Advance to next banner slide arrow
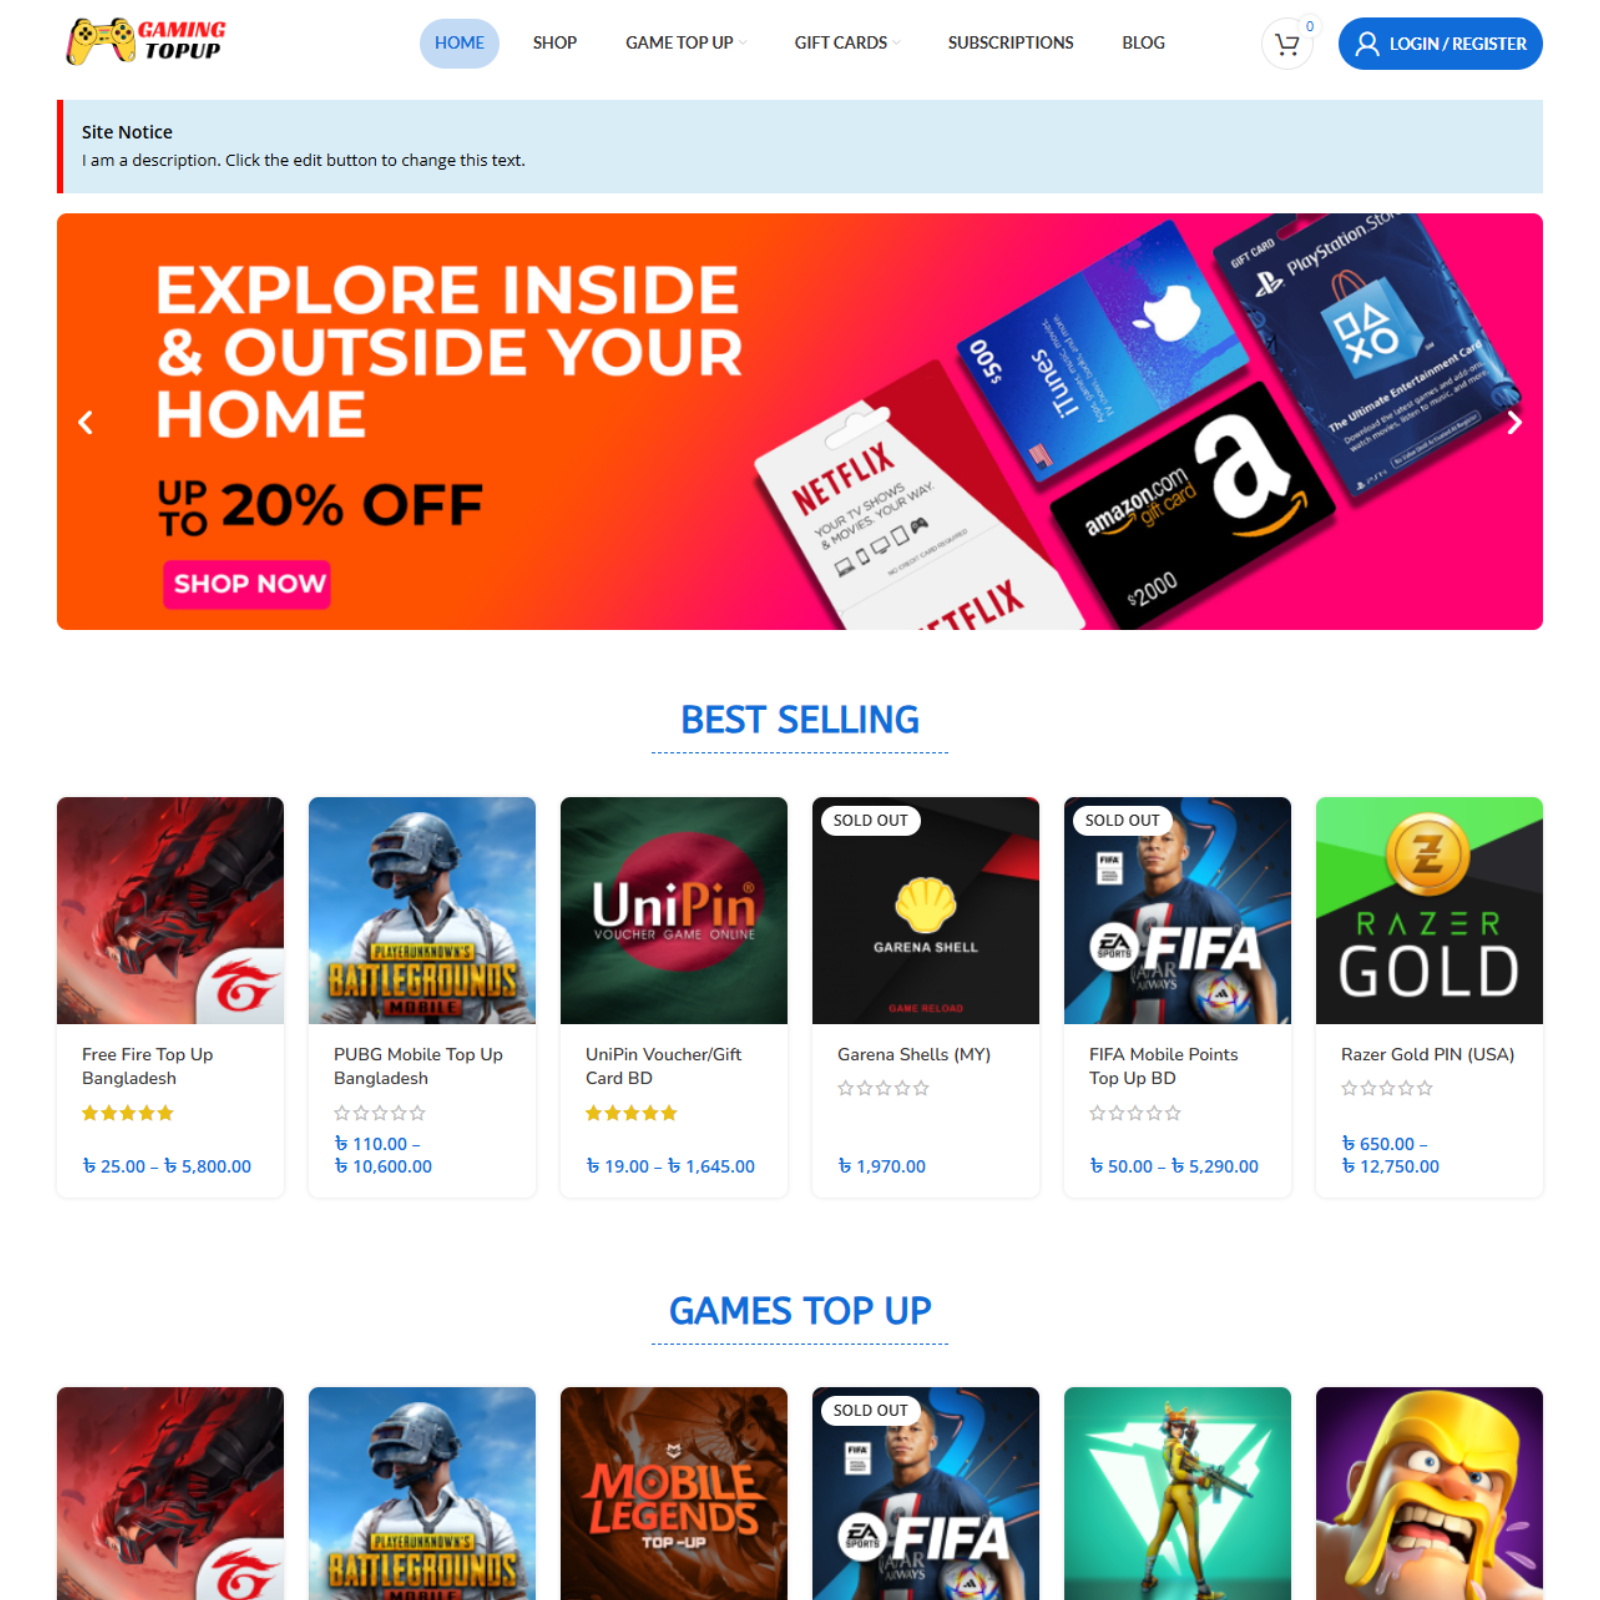 1514,423
